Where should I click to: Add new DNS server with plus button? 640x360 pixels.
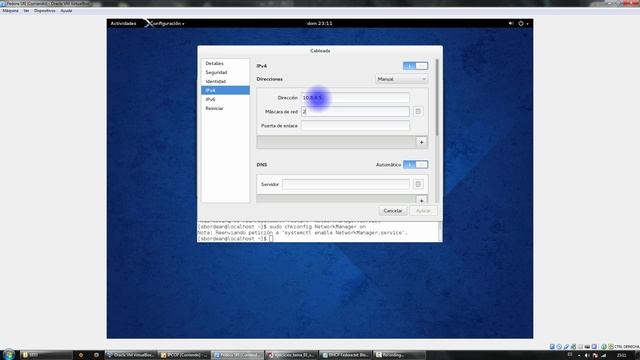tap(422, 200)
